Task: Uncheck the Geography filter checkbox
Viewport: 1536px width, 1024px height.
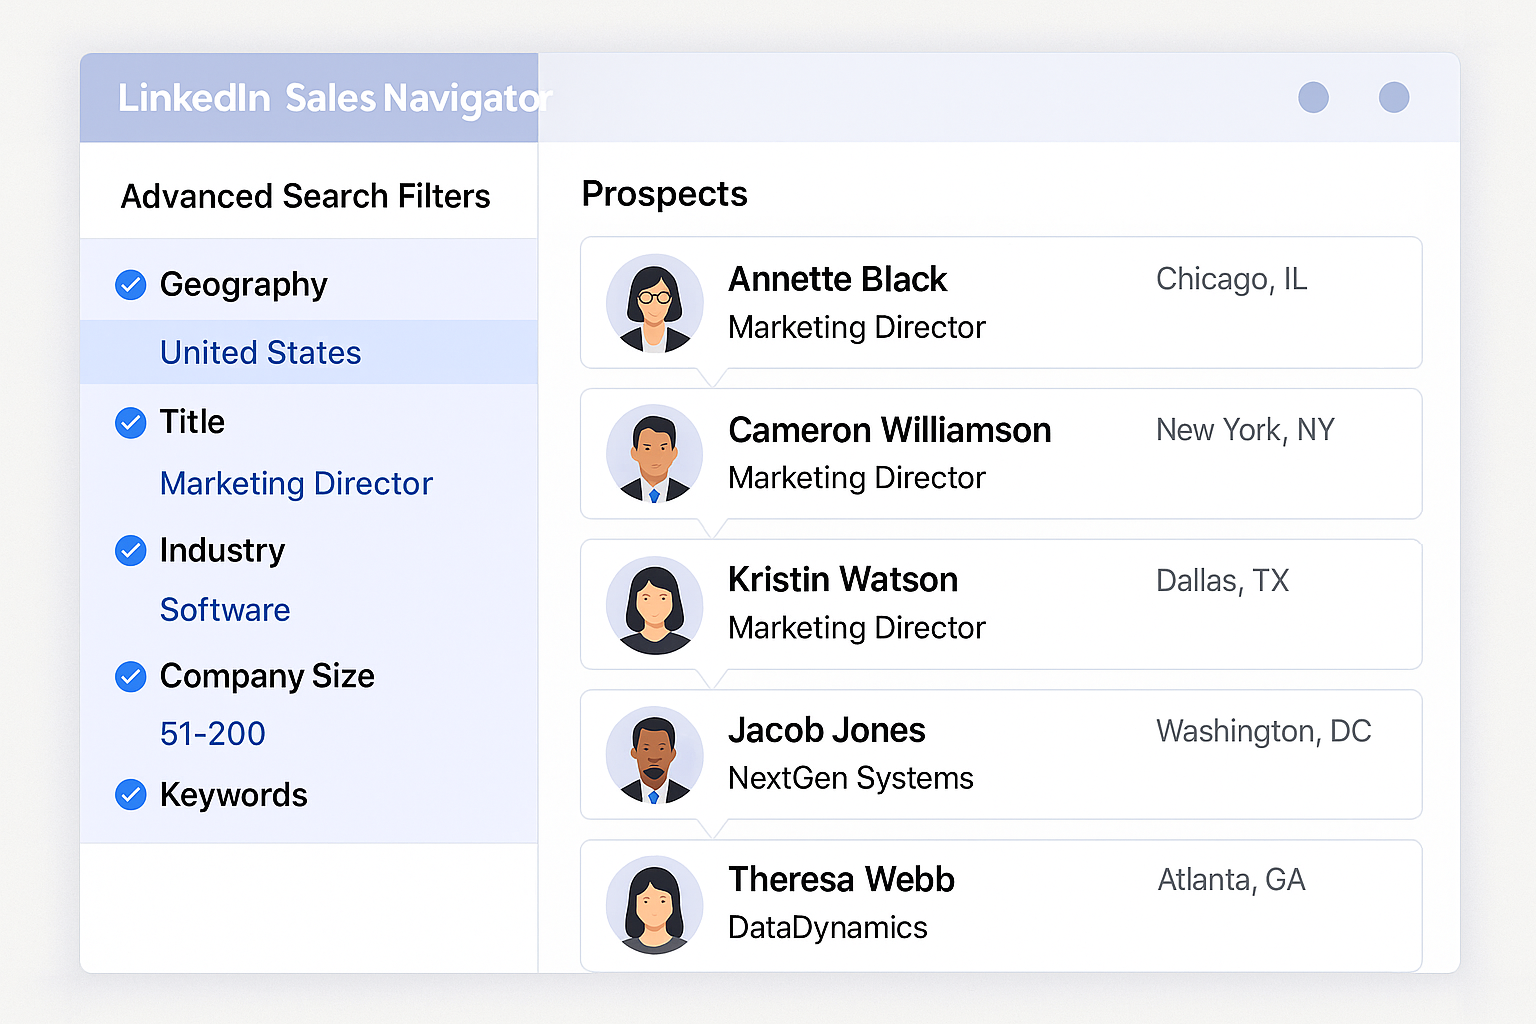Action: tap(131, 285)
